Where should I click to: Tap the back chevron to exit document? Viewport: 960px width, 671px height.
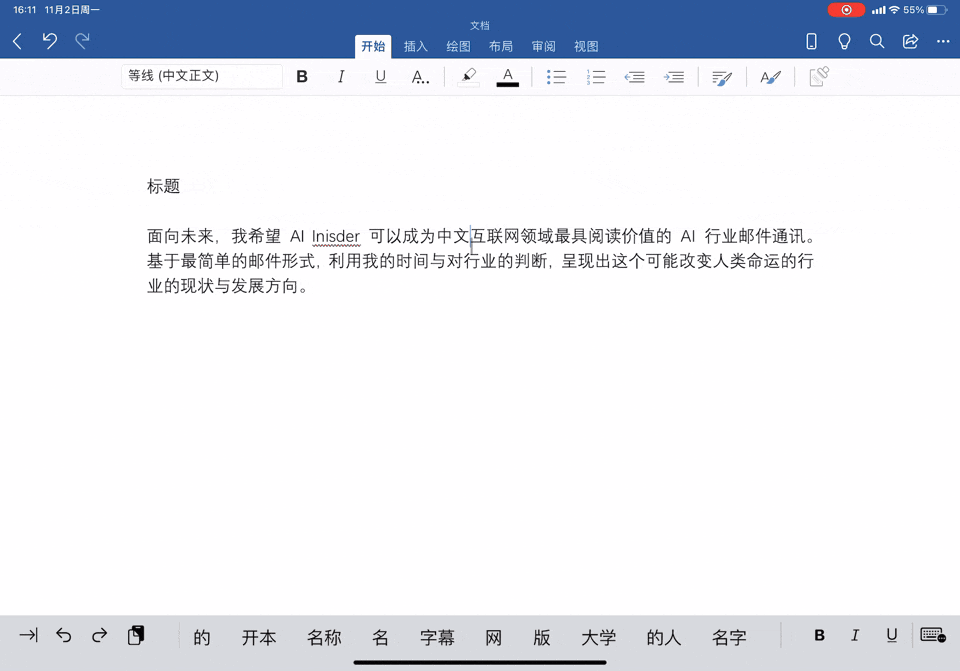point(17,42)
